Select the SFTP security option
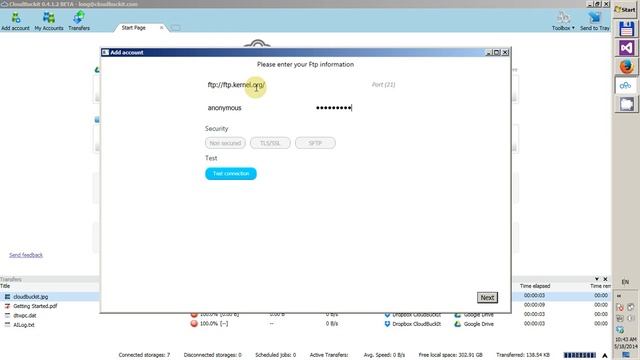Image resolution: width=640 pixels, height=360 pixels. (x=315, y=143)
